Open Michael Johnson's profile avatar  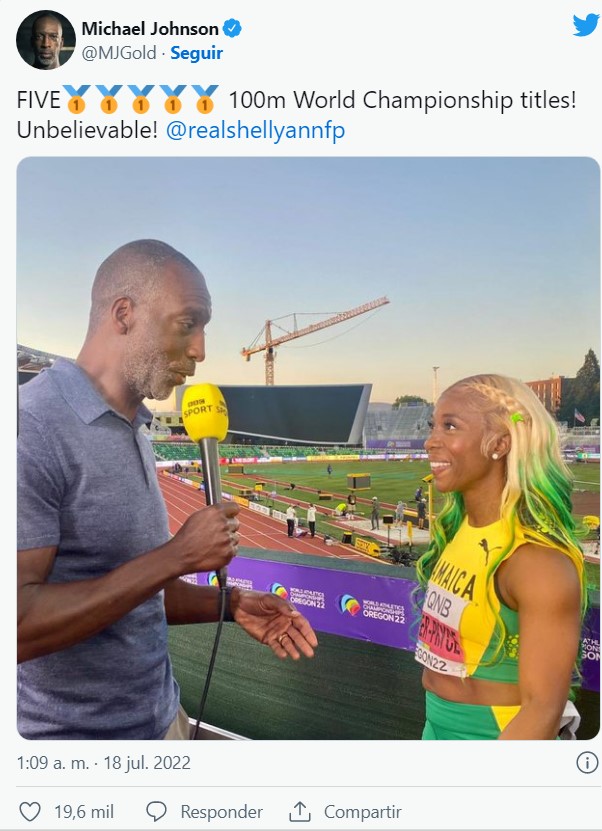coord(46,40)
